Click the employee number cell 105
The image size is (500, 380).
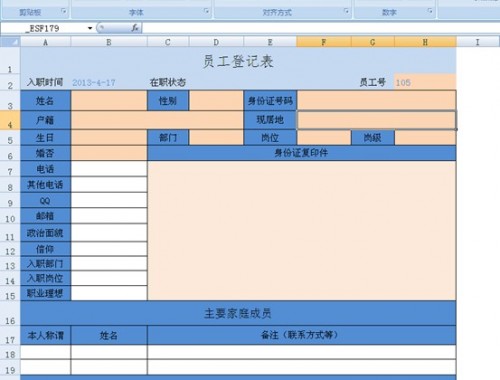[x=425, y=82]
